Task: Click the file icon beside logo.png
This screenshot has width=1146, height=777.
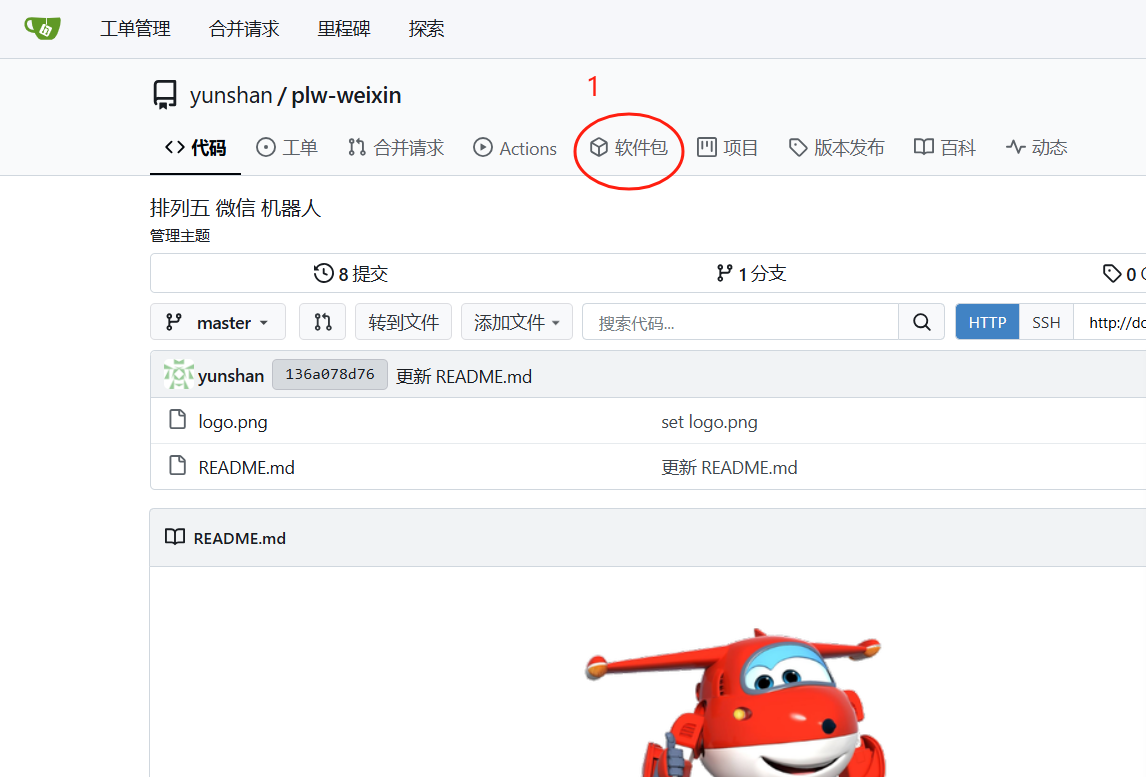Action: click(178, 420)
